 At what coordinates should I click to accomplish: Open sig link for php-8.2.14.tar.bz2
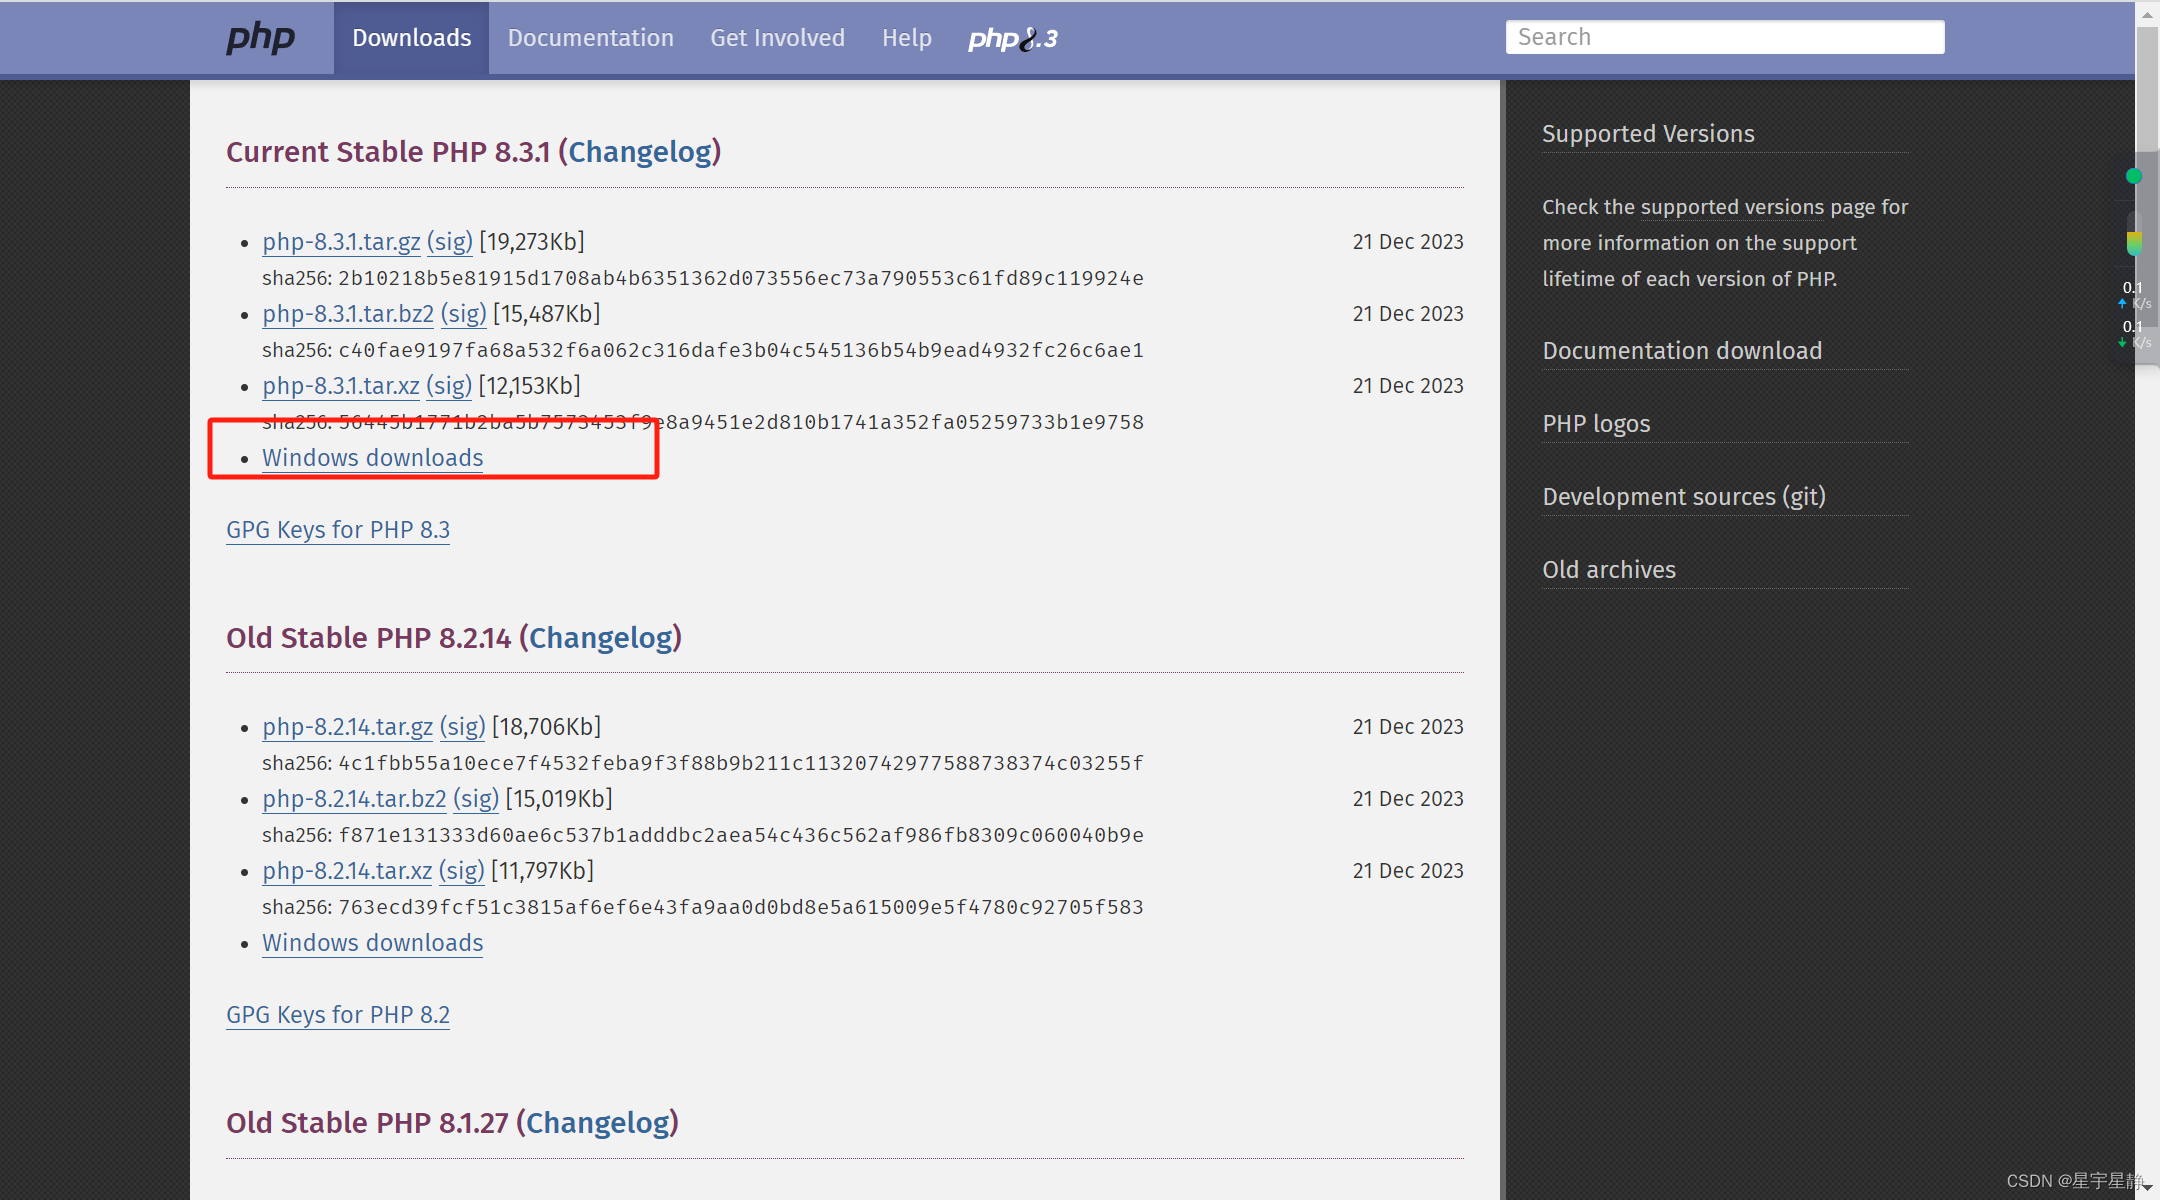click(476, 799)
